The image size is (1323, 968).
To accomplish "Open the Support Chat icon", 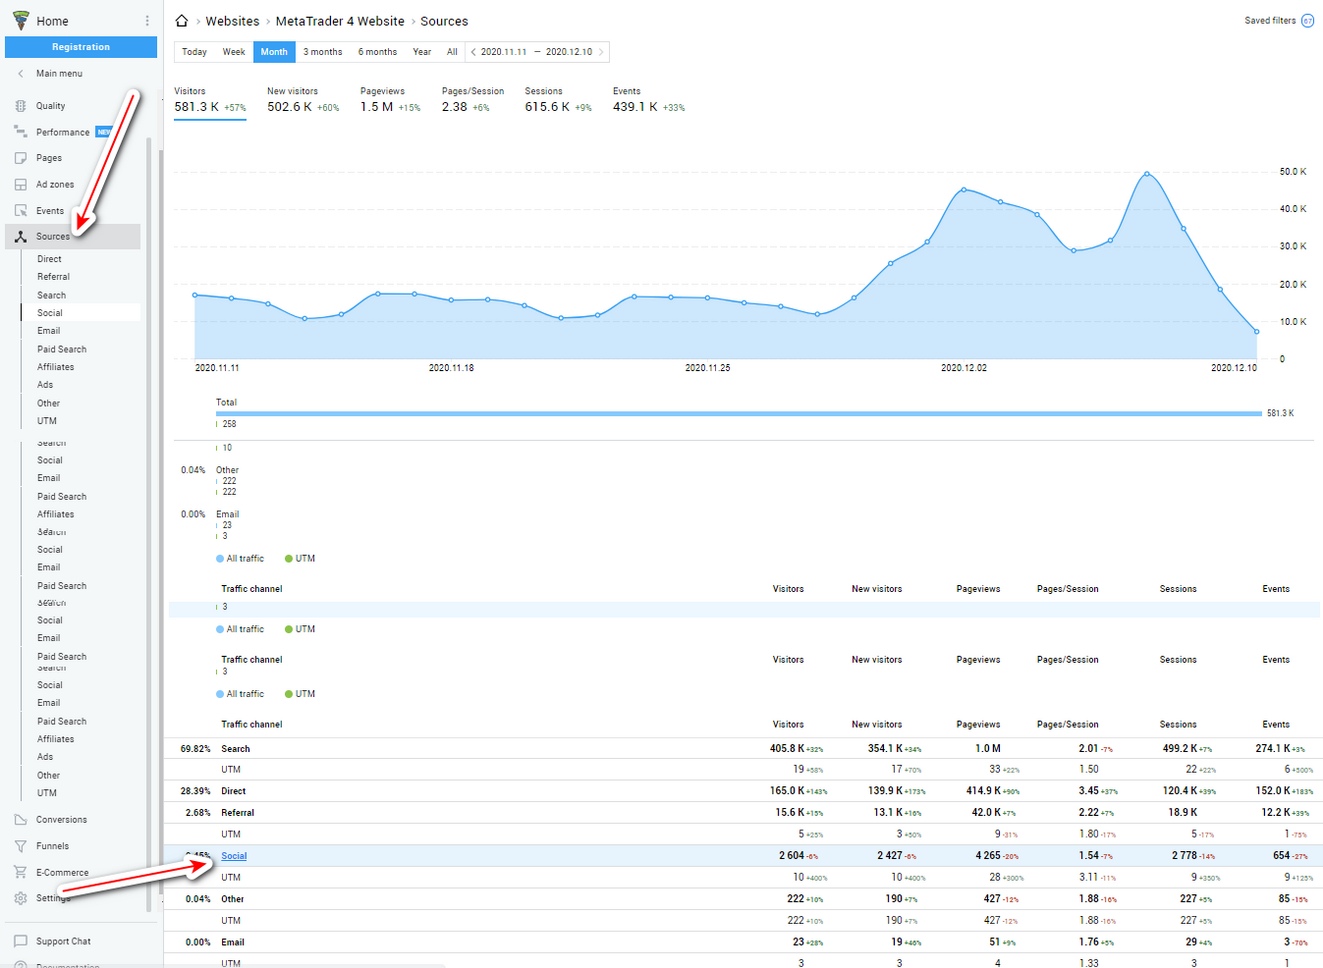I will pos(20,941).
